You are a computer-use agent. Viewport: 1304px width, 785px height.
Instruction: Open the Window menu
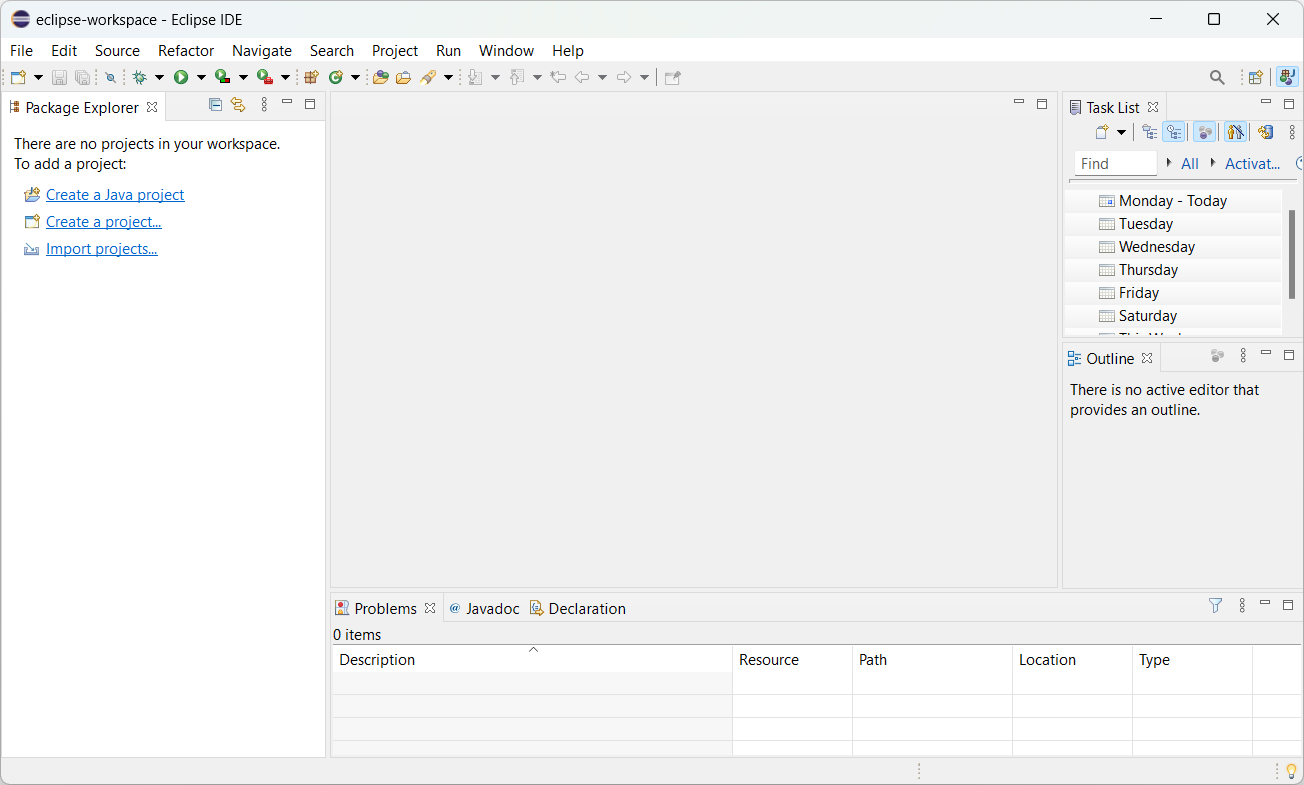(x=506, y=50)
